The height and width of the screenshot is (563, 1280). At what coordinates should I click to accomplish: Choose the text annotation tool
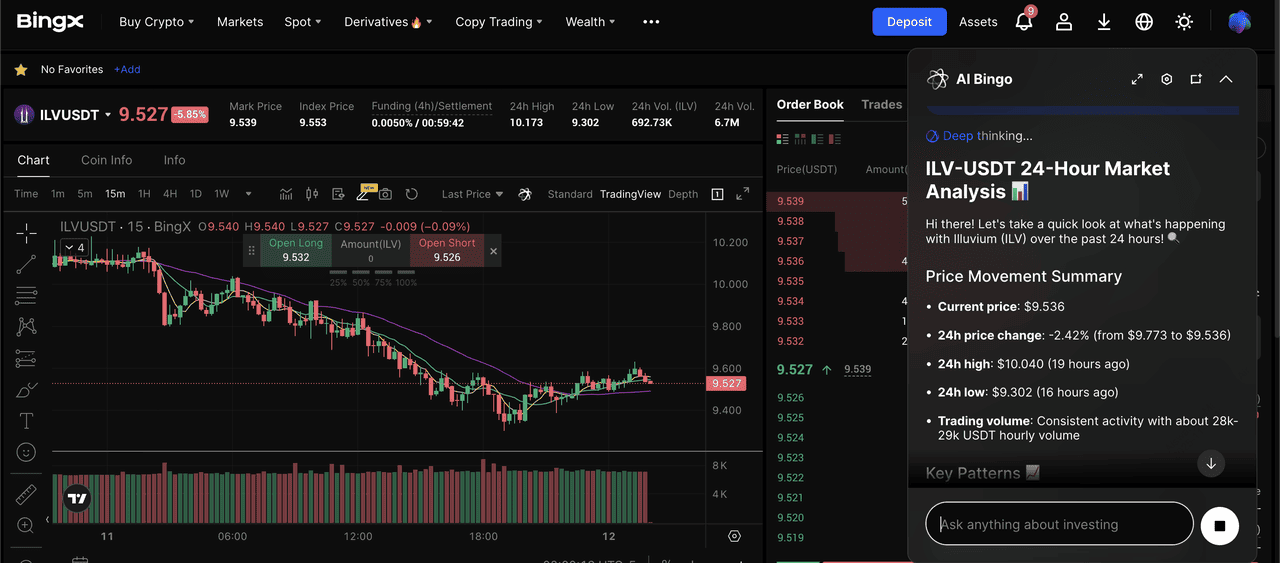coord(26,421)
